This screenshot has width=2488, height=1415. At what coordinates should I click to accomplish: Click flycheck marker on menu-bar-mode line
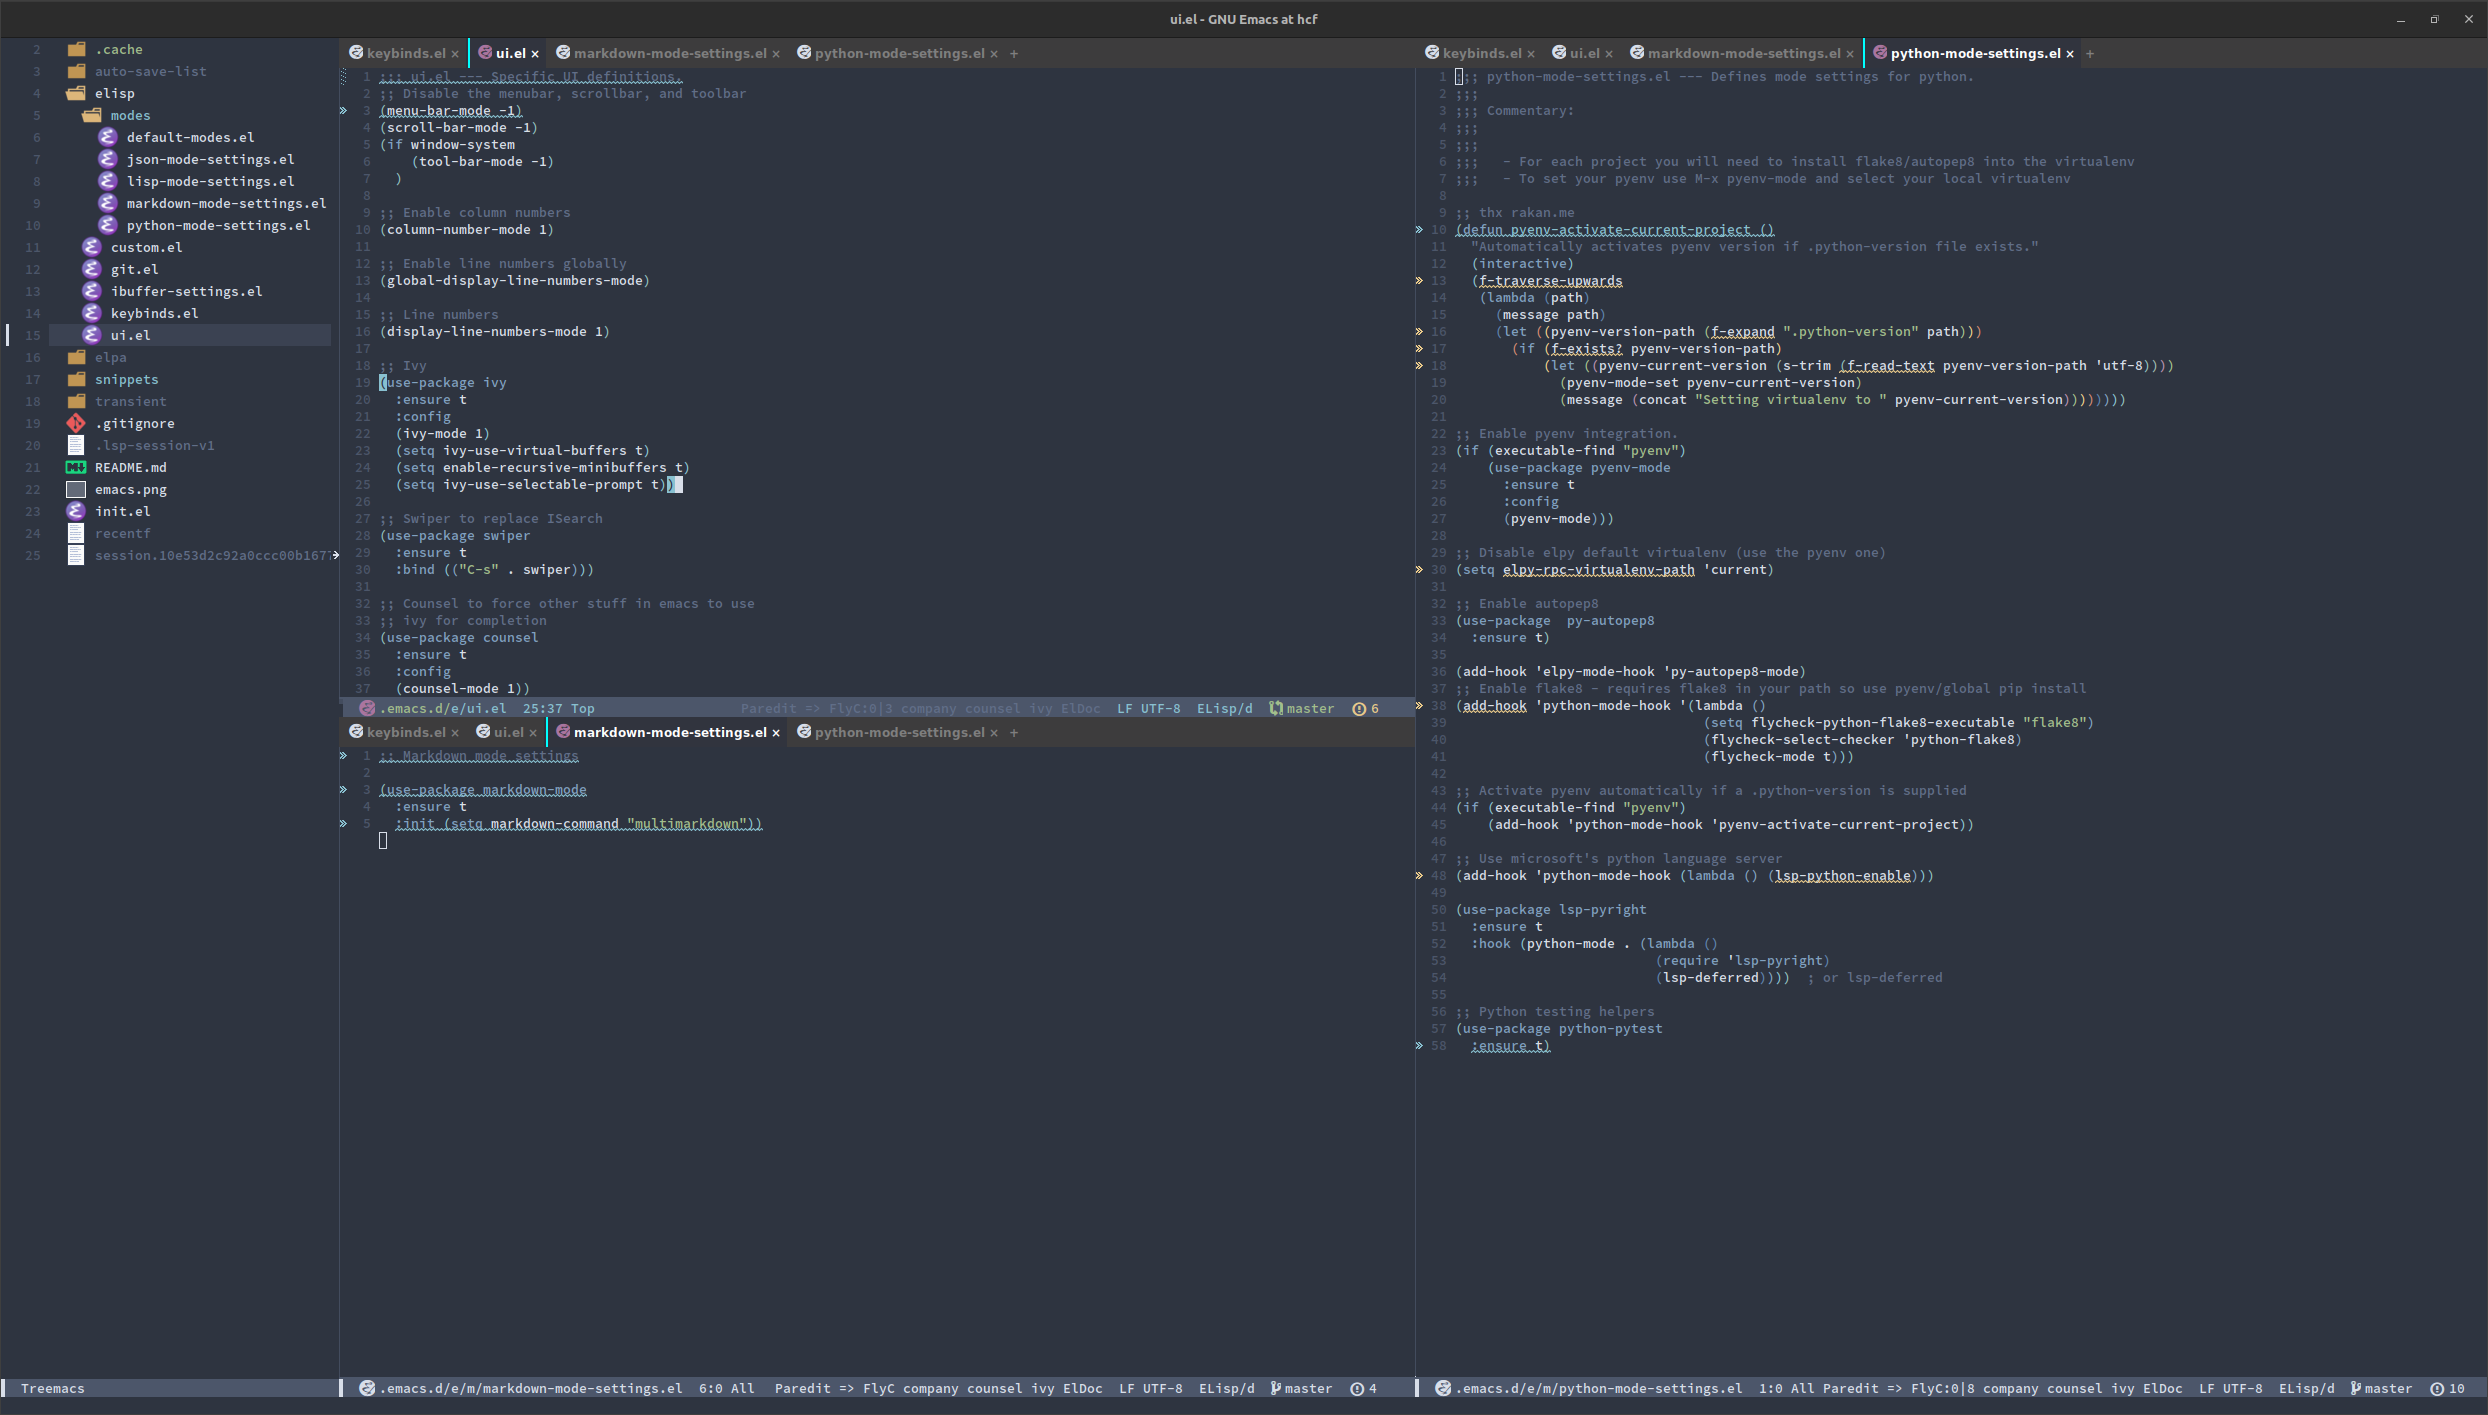pos(343,111)
